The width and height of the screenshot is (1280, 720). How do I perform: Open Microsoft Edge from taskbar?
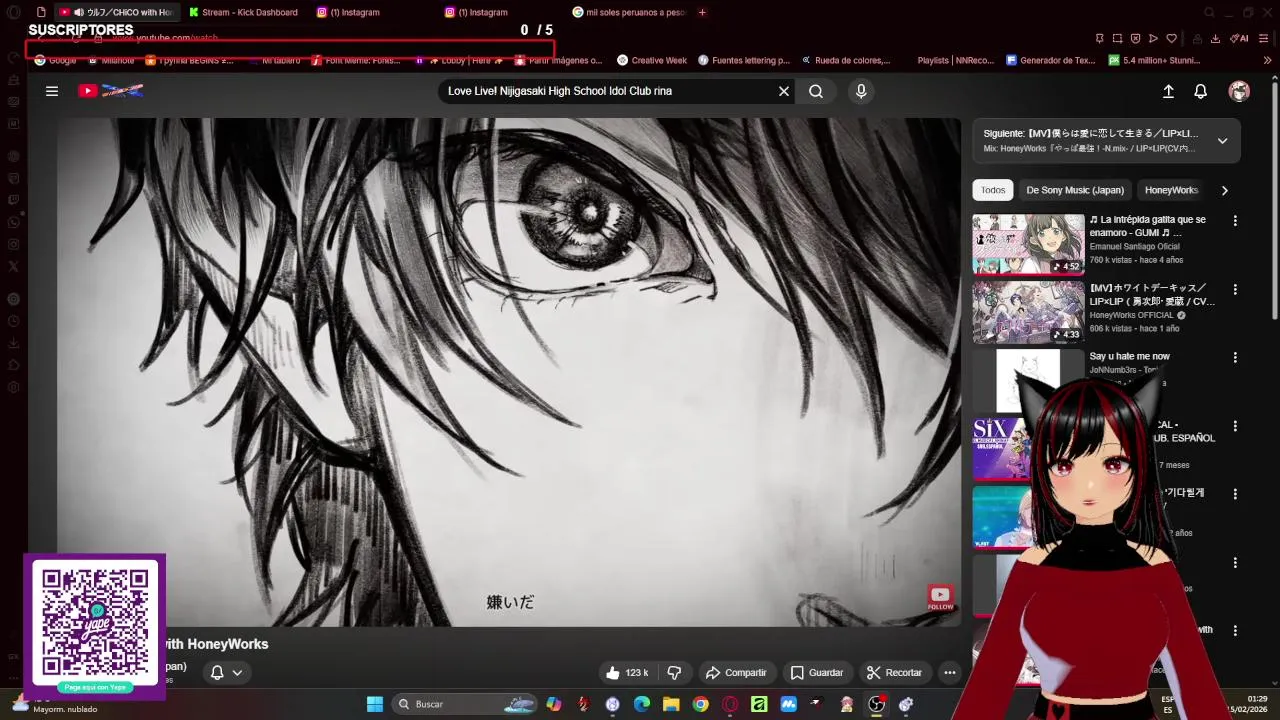pos(642,704)
